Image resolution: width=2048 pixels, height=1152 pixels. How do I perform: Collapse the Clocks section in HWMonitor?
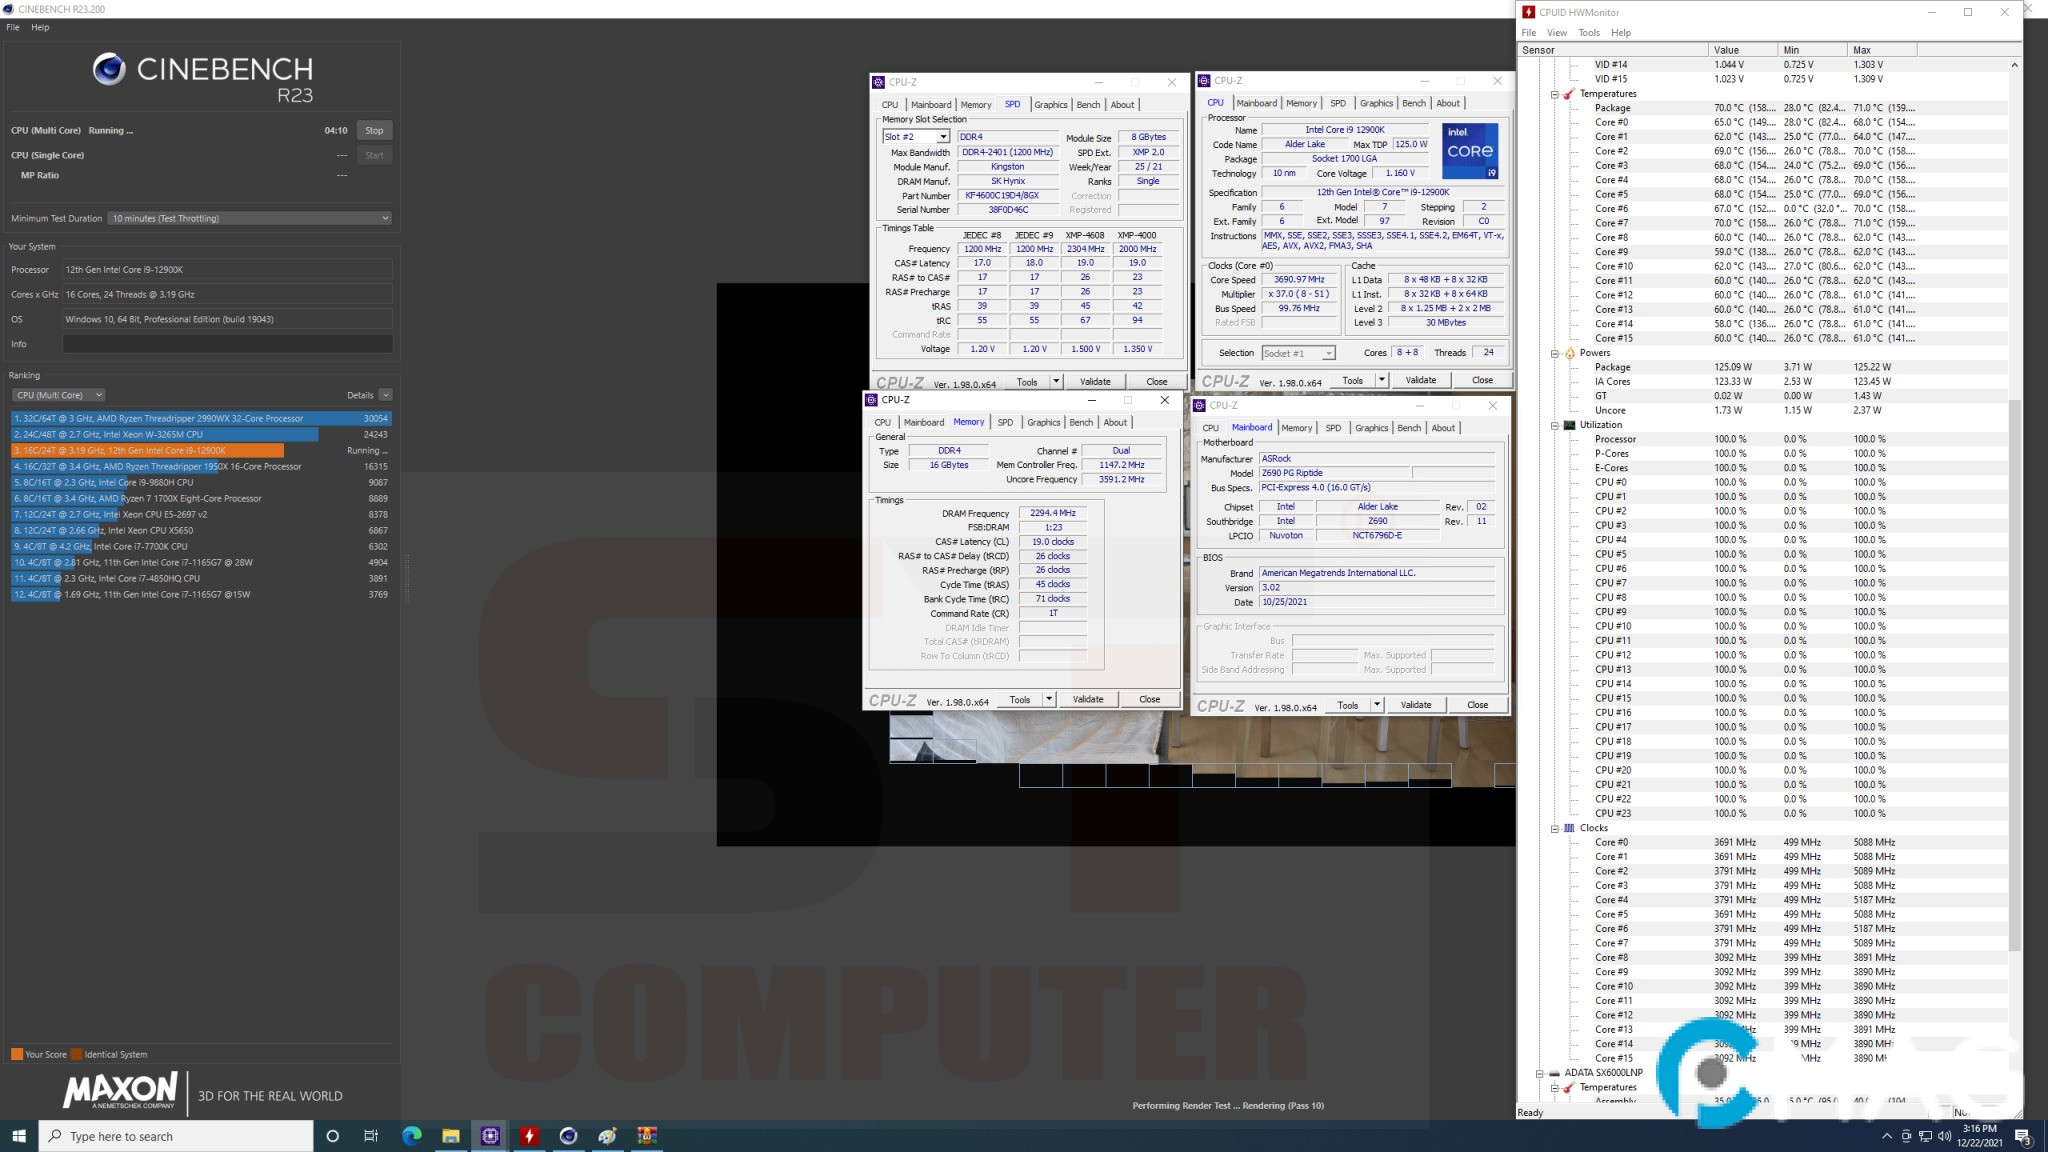(1555, 828)
